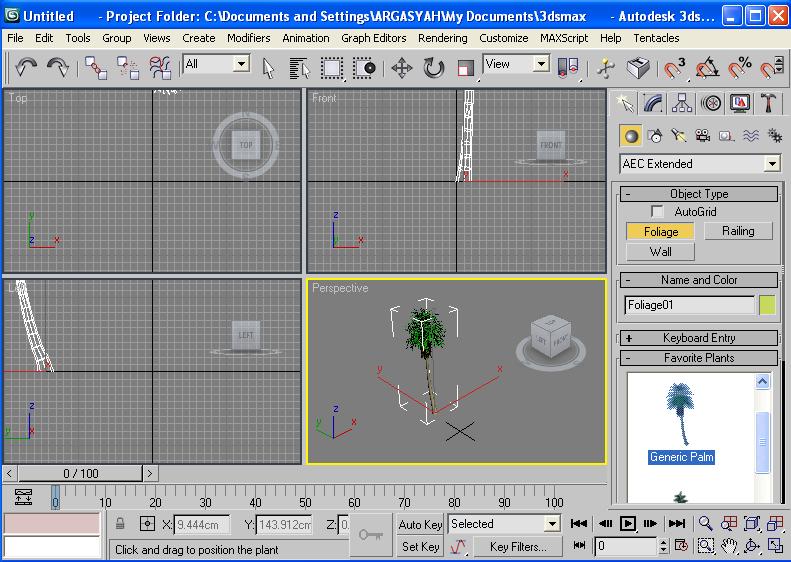Click Favorite Plants list scrollbar
The width and height of the screenshot is (791, 562).
coord(762,442)
